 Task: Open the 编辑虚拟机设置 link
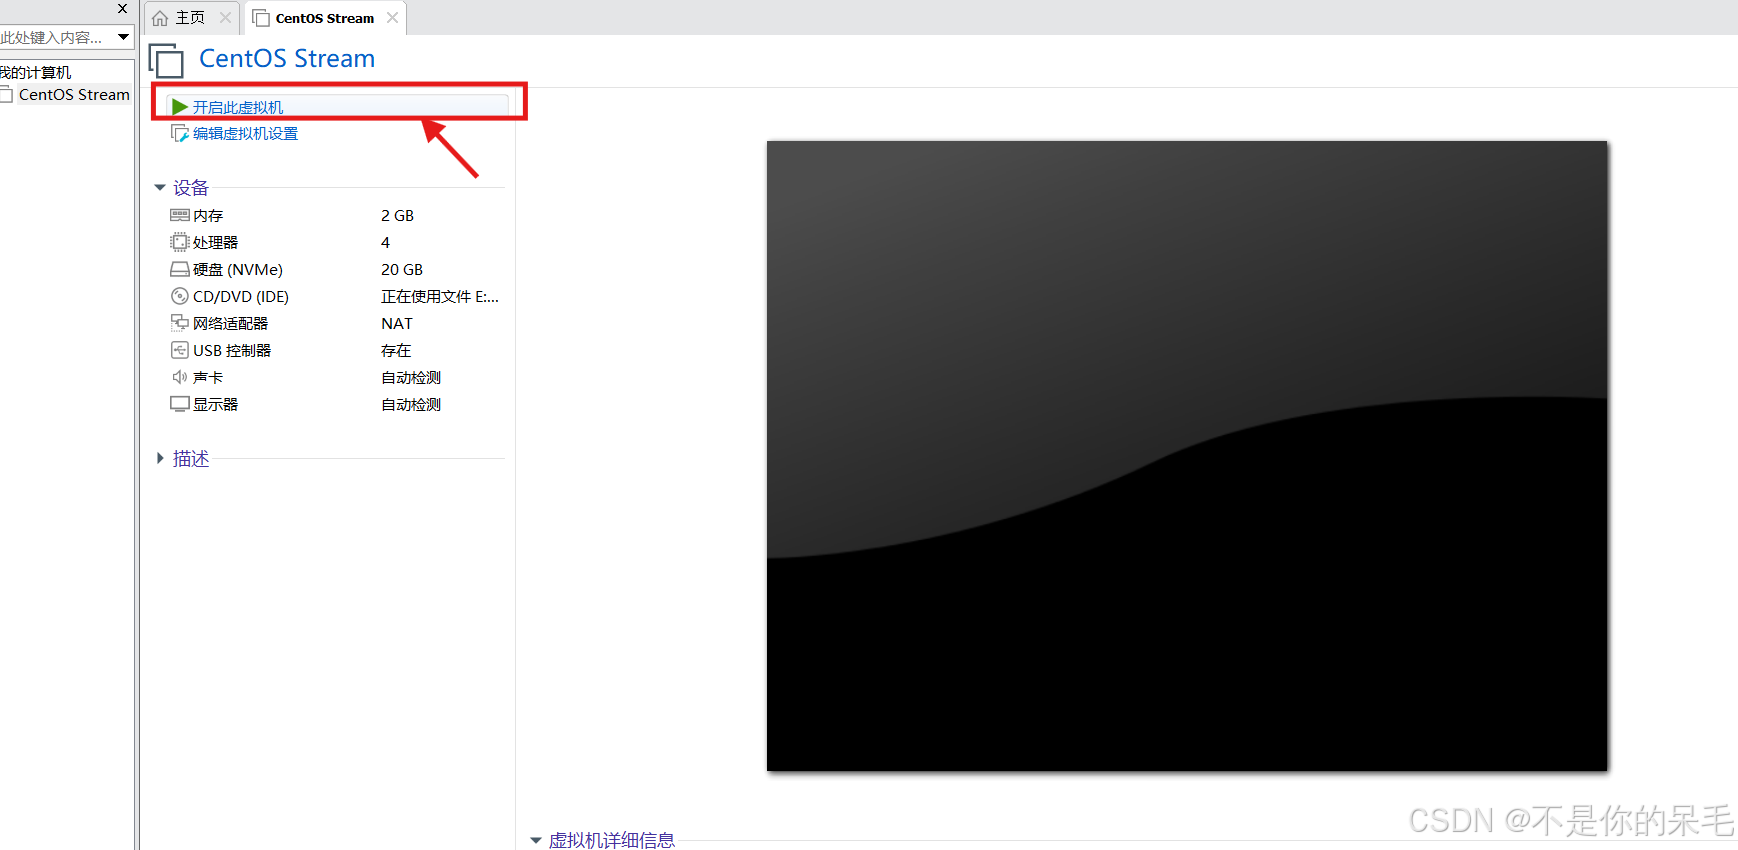(x=245, y=133)
